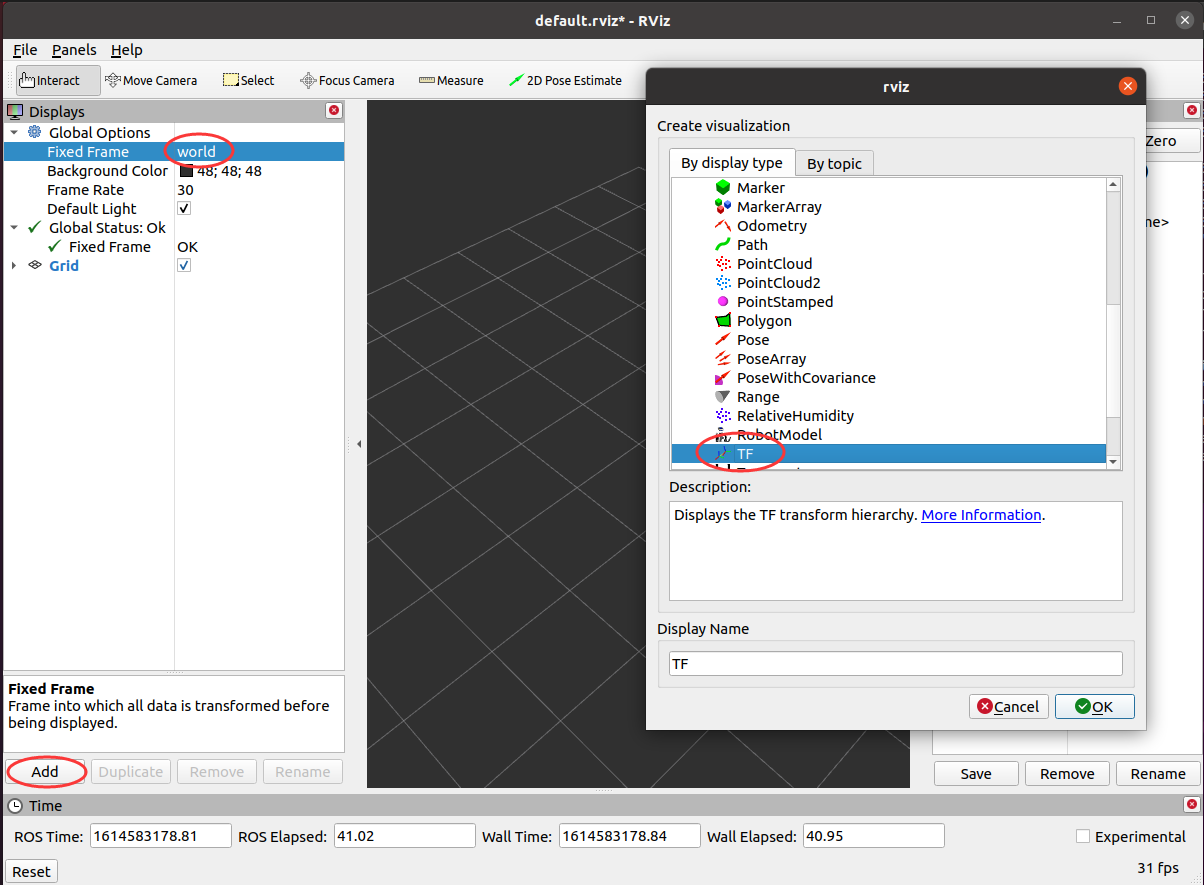Viewport: 1204px width, 885px height.
Task: Activate the Focus Camera tool
Action: [347, 80]
